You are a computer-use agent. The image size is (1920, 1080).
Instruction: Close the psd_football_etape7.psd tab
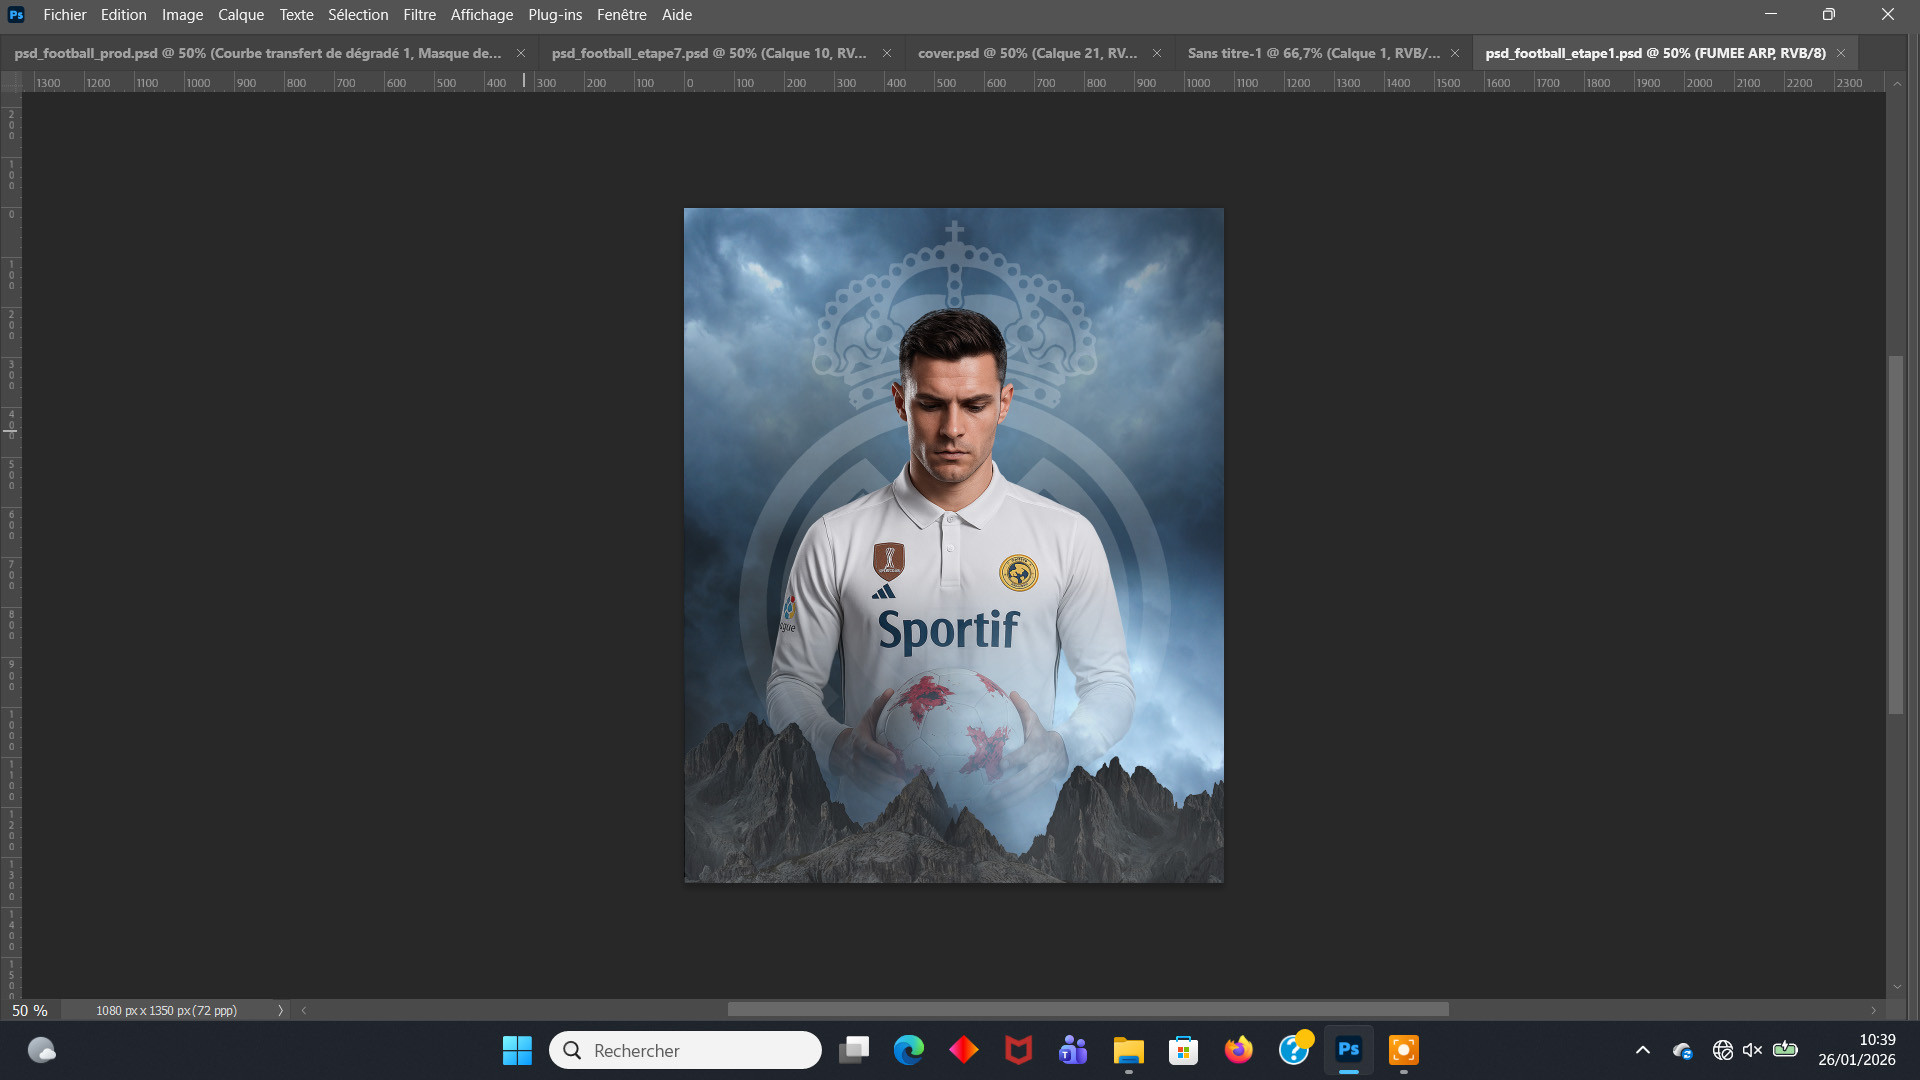(886, 53)
